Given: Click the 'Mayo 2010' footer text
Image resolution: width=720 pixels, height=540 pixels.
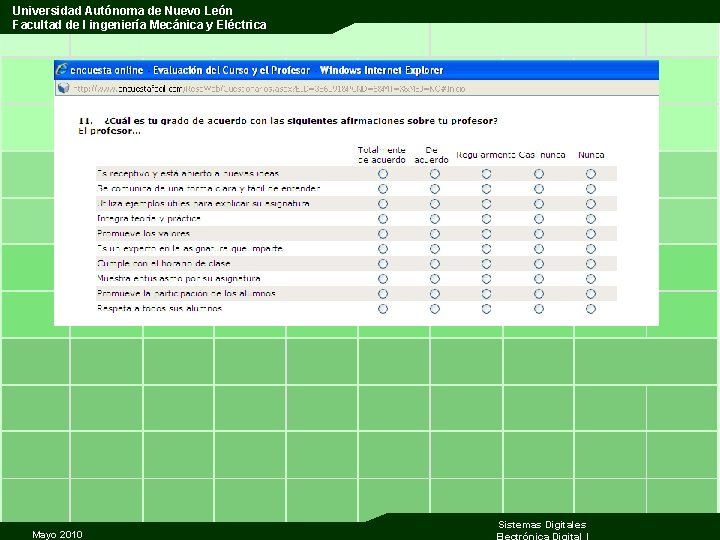Looking at the screenshot, I should tap(57, 534).
